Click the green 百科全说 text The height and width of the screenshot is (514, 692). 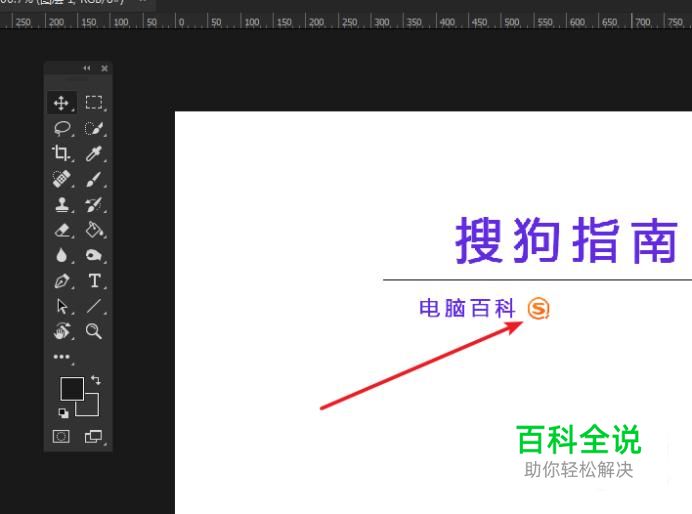point(579,439)
